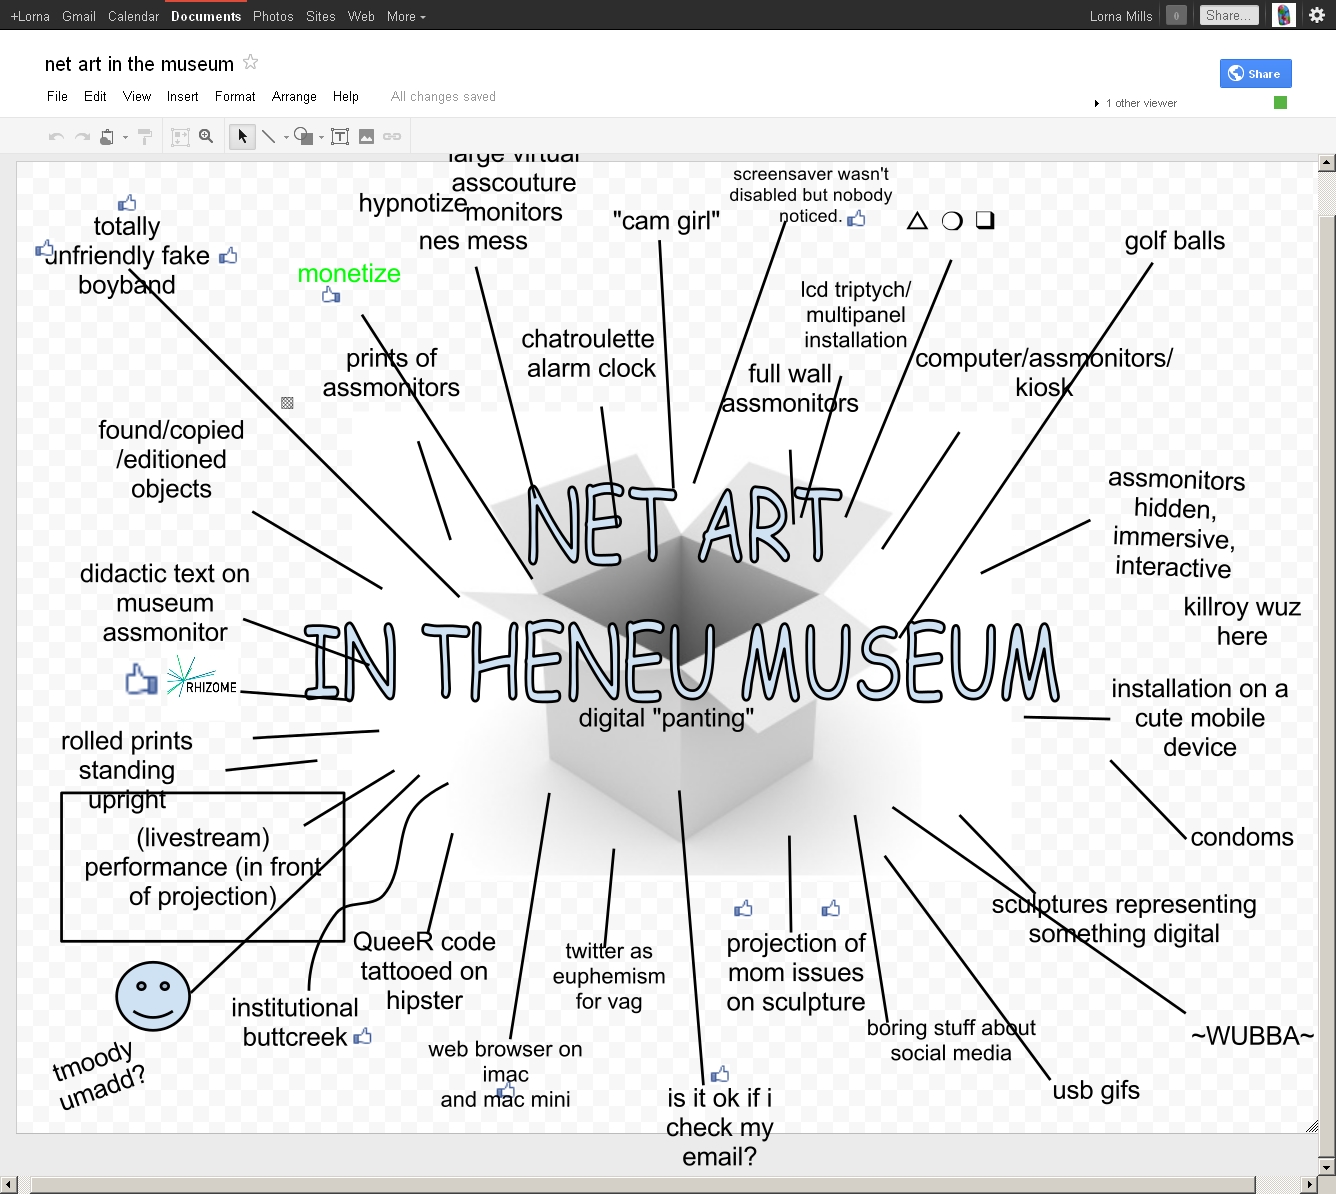This screenshot has width=1336, height=1194.
Task: Select the arrow pointer tool
Action: 242,137
